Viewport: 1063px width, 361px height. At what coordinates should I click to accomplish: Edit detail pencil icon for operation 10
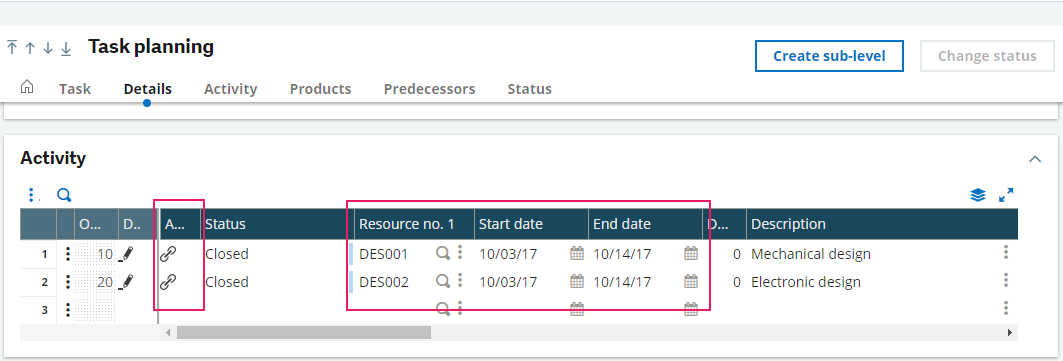[x=126, y=254]
